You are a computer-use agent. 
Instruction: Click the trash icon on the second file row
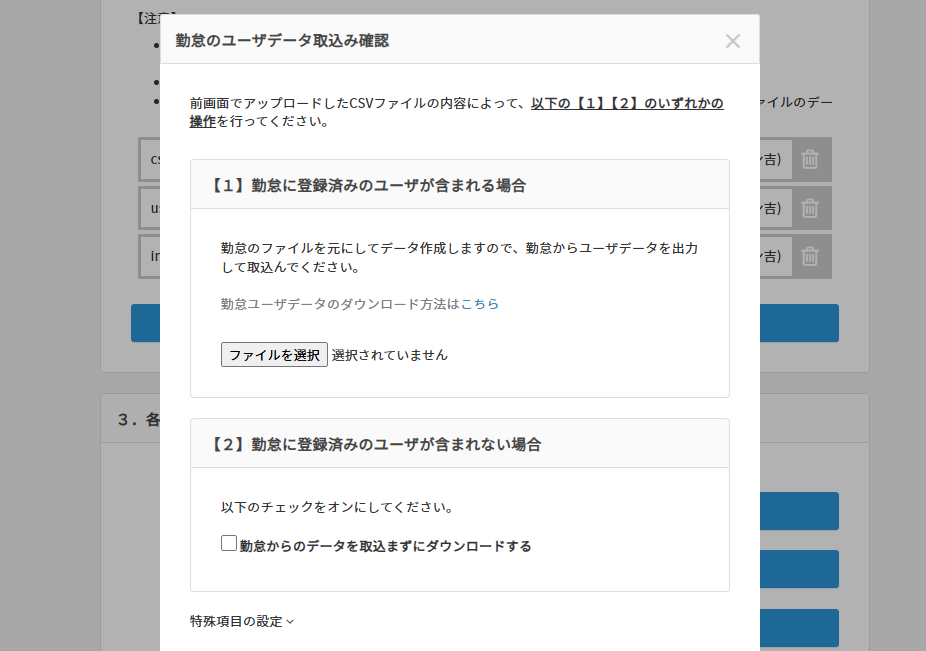point(810,208)
